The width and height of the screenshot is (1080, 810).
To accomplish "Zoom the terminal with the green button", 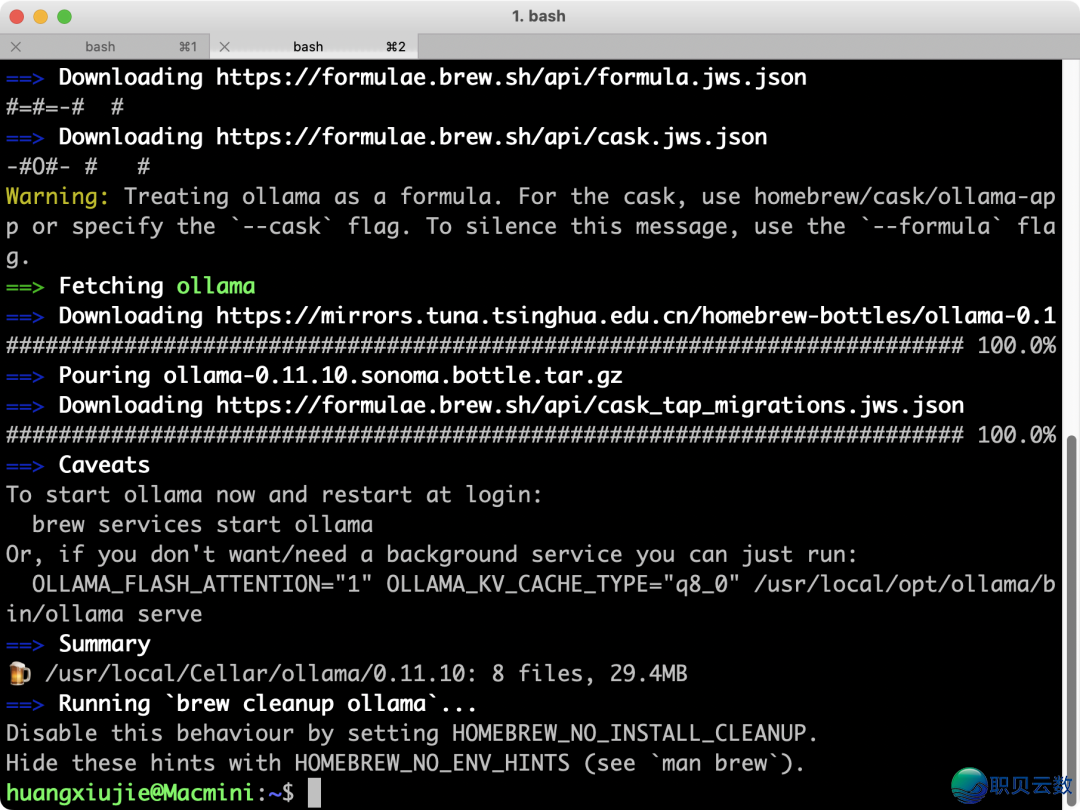I will 64,17.
